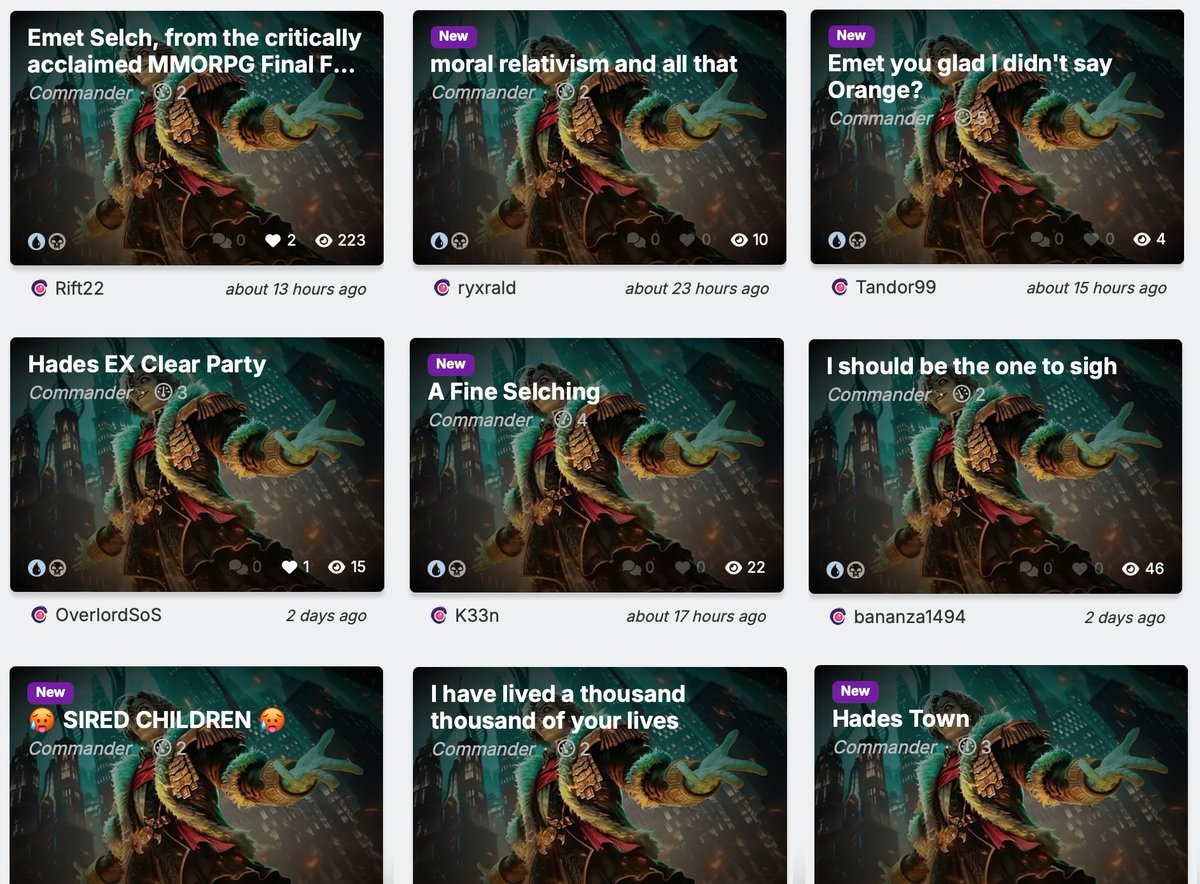
Task: Click artwork thumbnail of I should be the one to sigh
Action: click(996, 466)
